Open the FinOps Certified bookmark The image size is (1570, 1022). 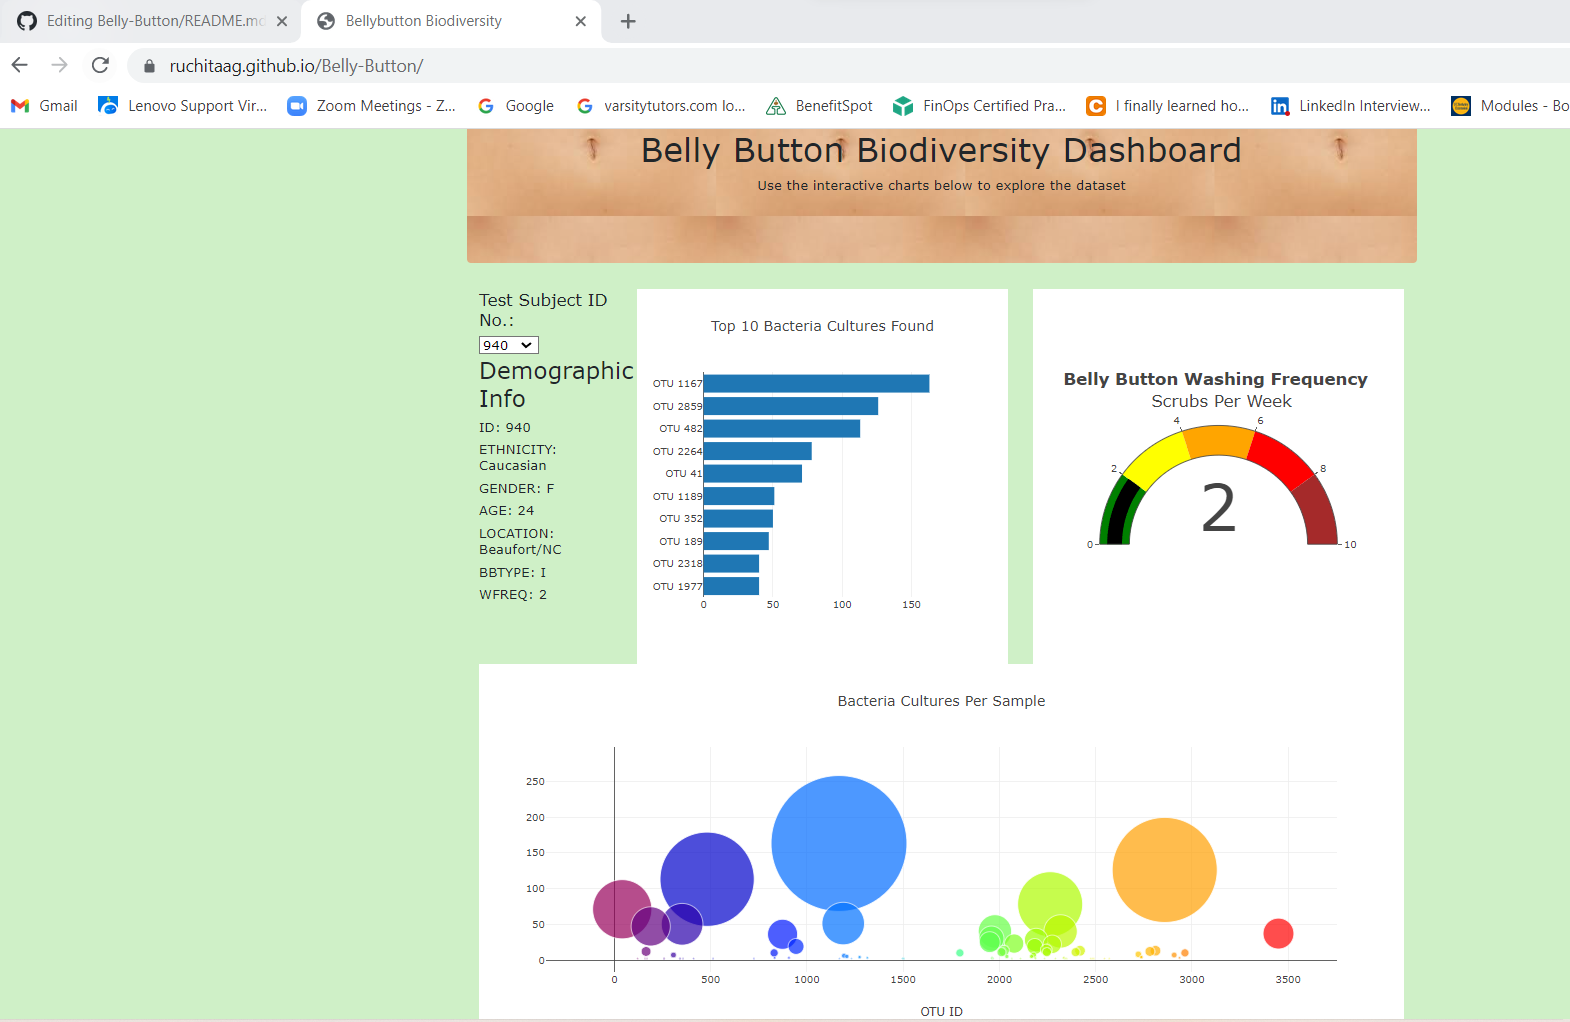979,106
